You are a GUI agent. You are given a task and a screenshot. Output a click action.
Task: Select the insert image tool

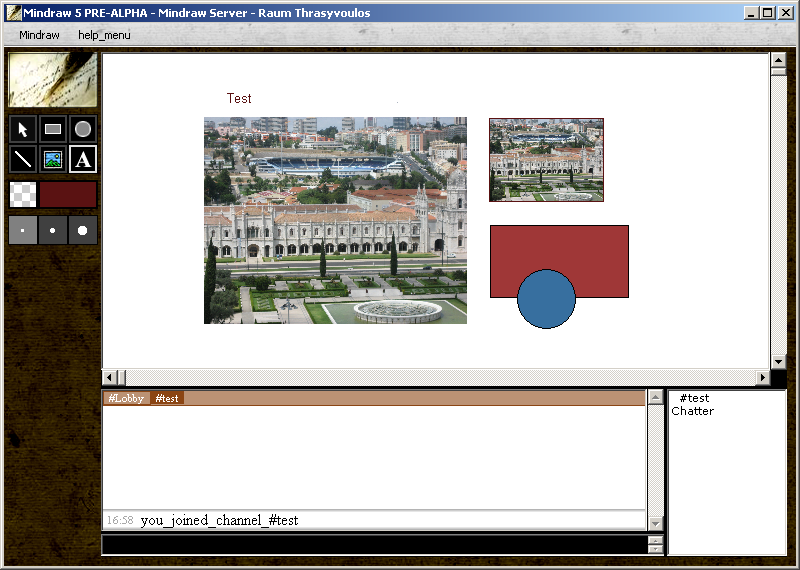pyautogui.click(x=53, y=159)
